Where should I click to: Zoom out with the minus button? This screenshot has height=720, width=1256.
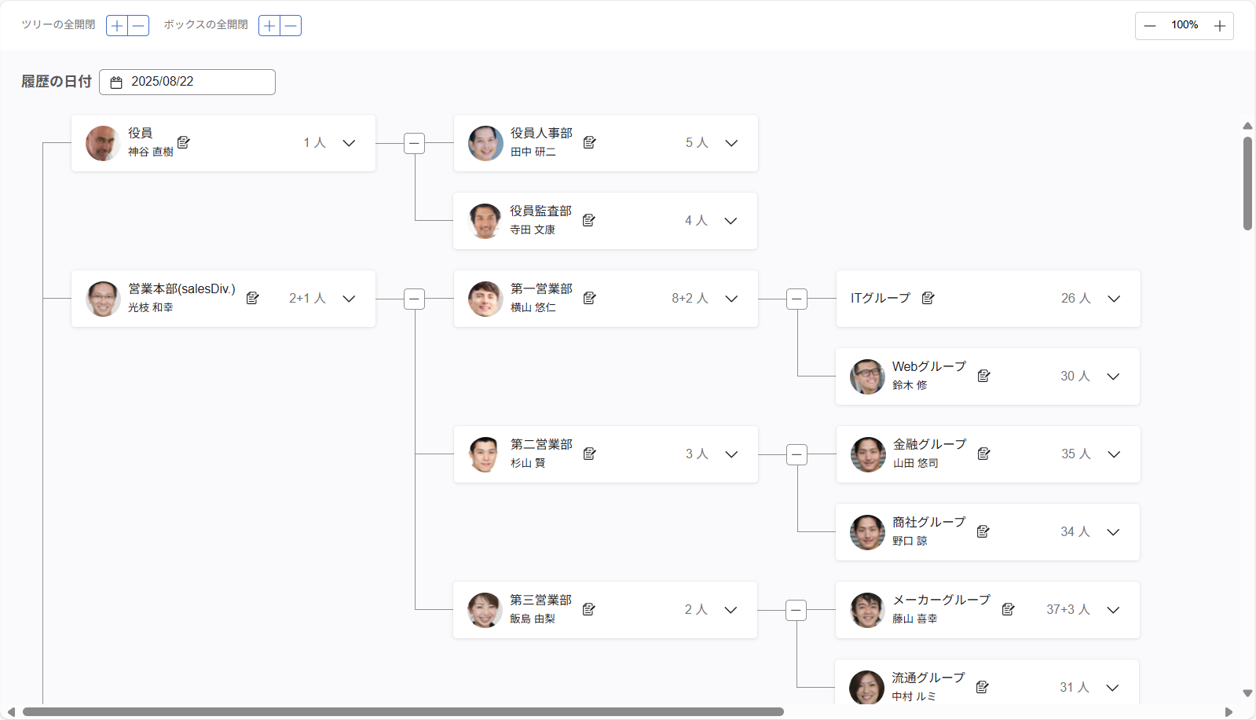(1150, 26)
